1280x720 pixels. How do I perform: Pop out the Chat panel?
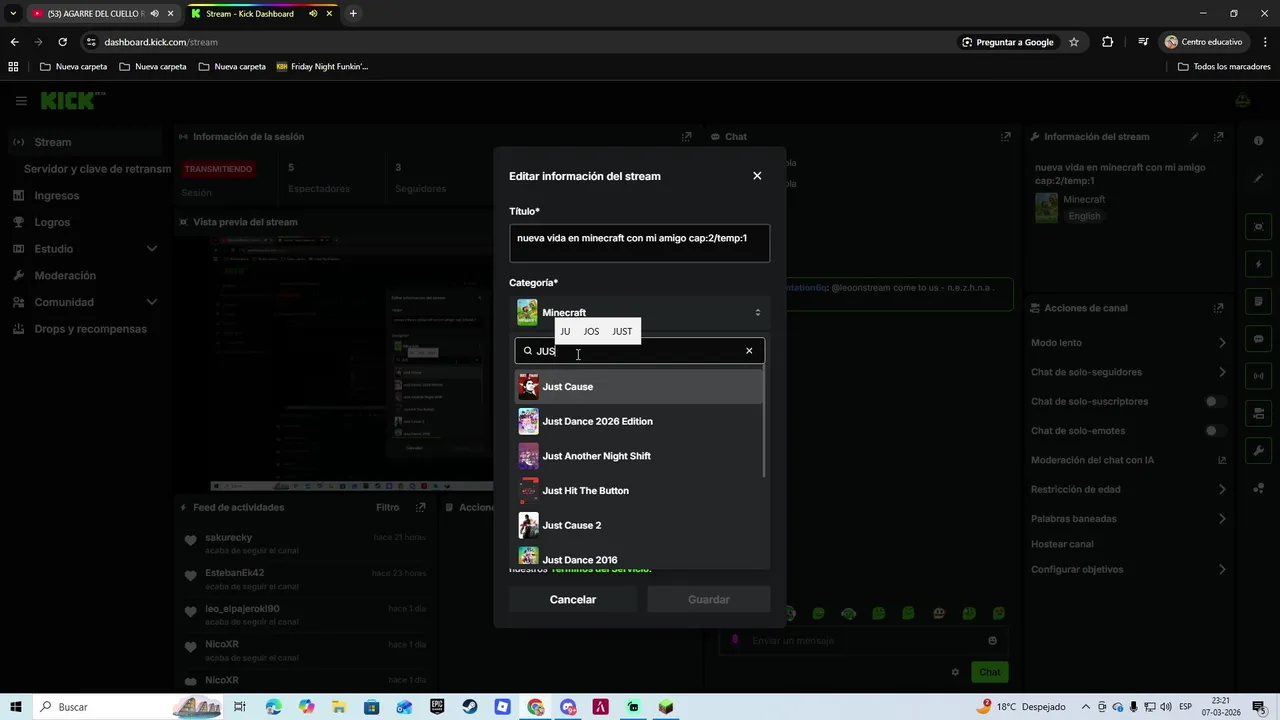[x=1005, y=137]
